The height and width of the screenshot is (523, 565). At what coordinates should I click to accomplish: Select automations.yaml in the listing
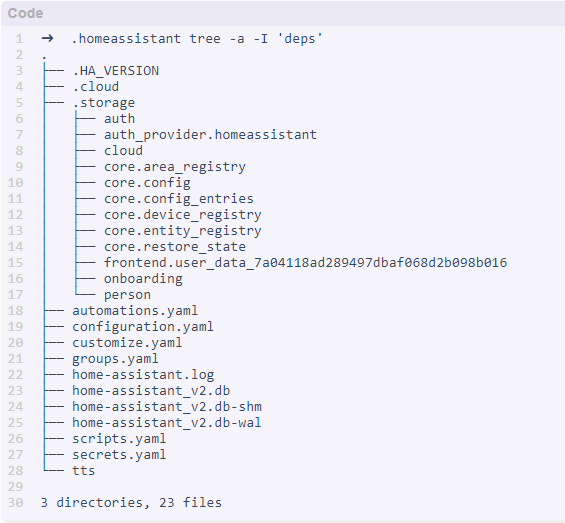point(135,311)
